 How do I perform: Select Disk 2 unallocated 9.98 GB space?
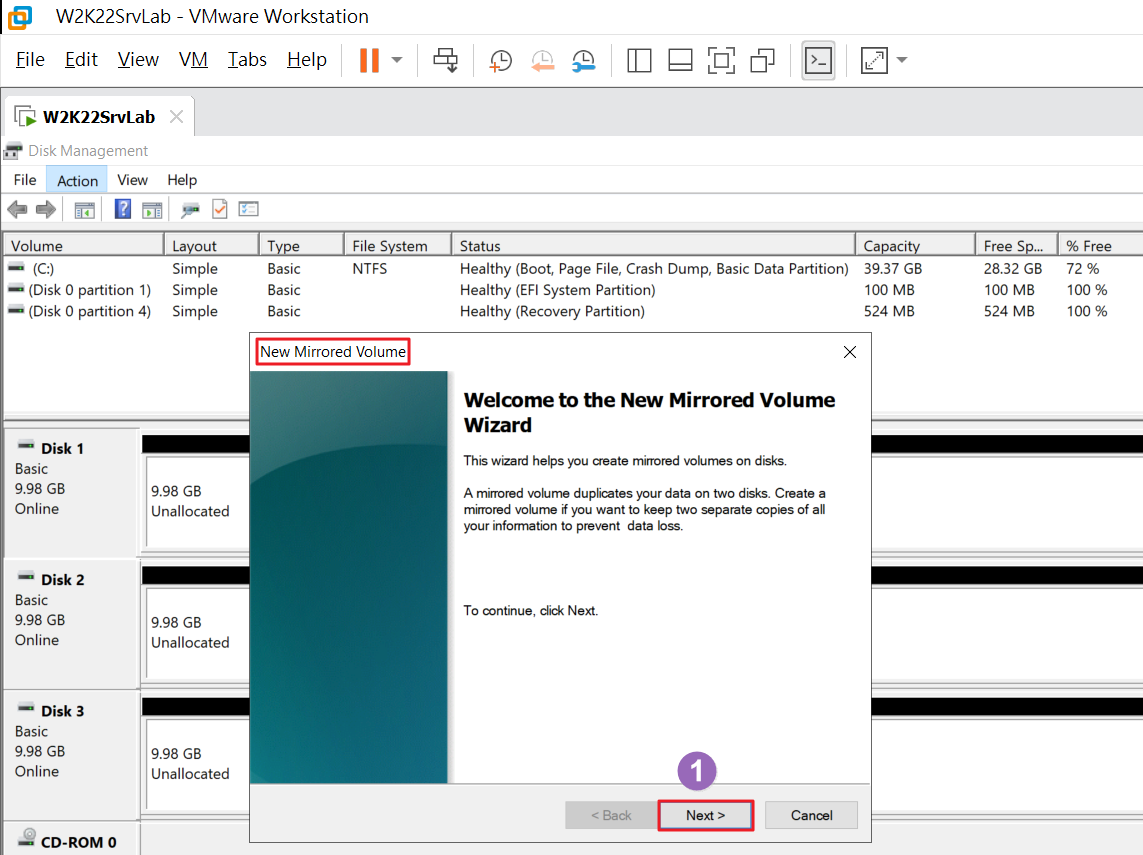(x=197, y=633)
